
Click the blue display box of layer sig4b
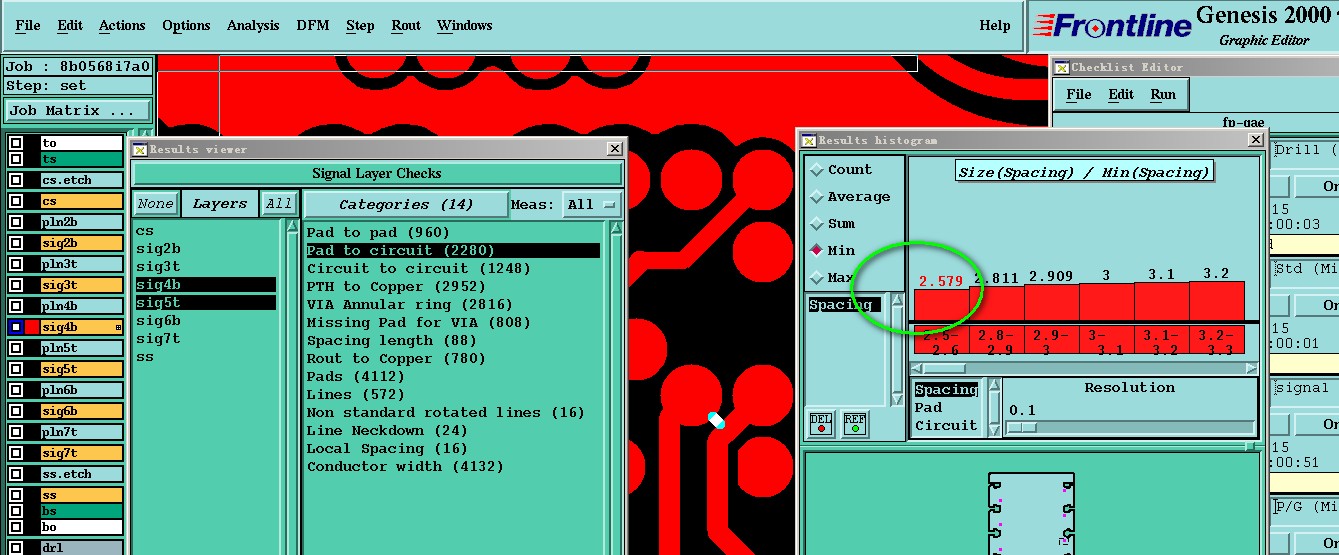pos(16,327)
